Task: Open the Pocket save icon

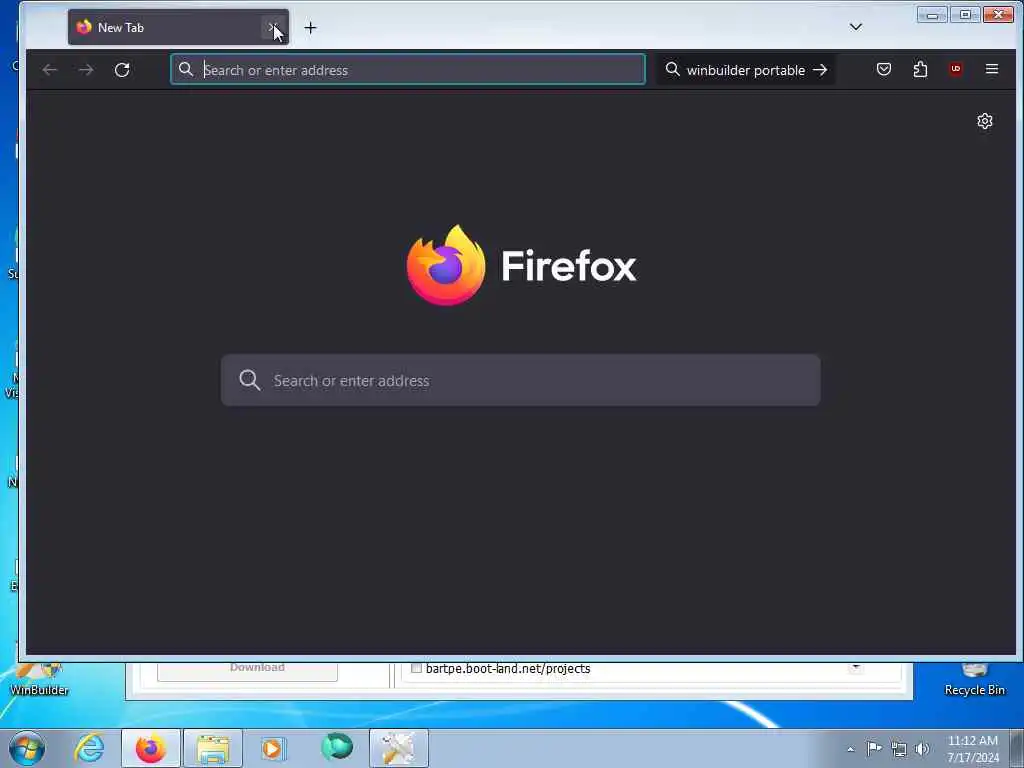Action: (x=884, y=69)
